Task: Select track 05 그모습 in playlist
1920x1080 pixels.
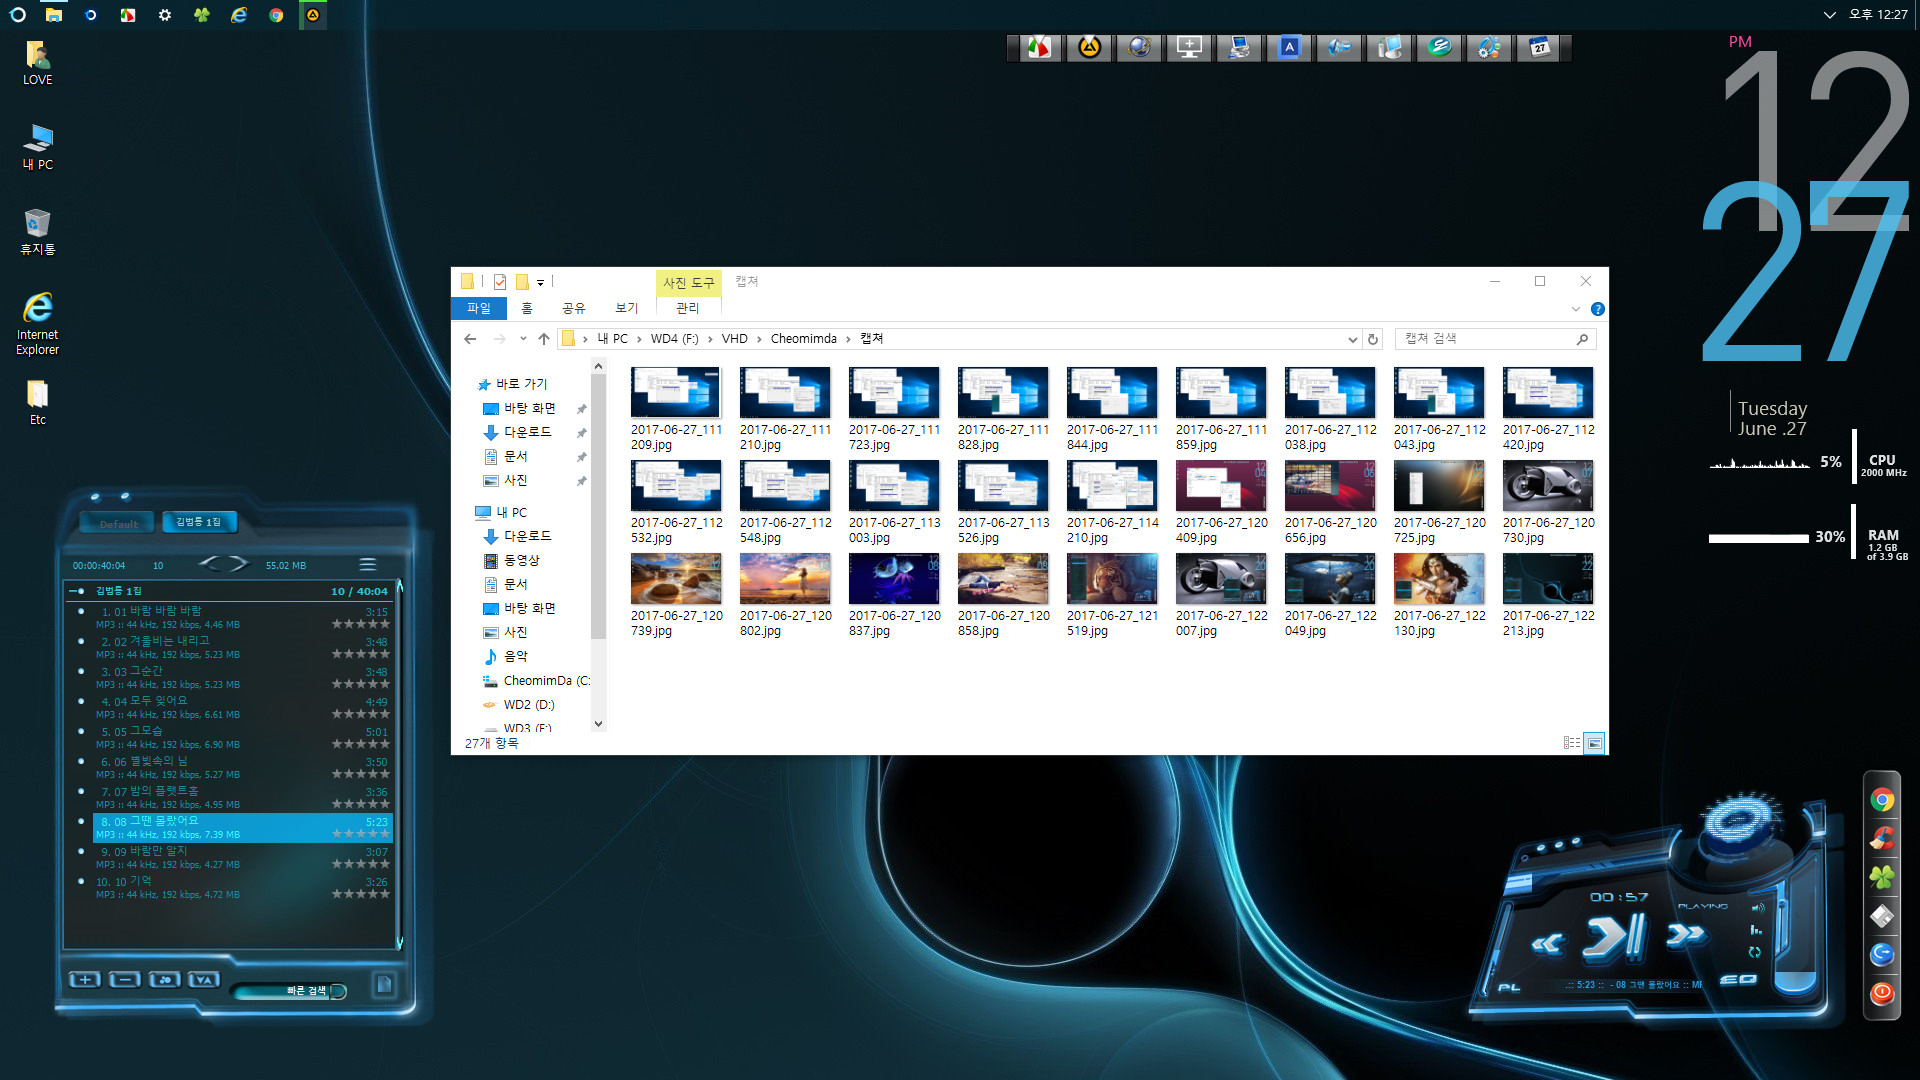Action: point(241,737)
